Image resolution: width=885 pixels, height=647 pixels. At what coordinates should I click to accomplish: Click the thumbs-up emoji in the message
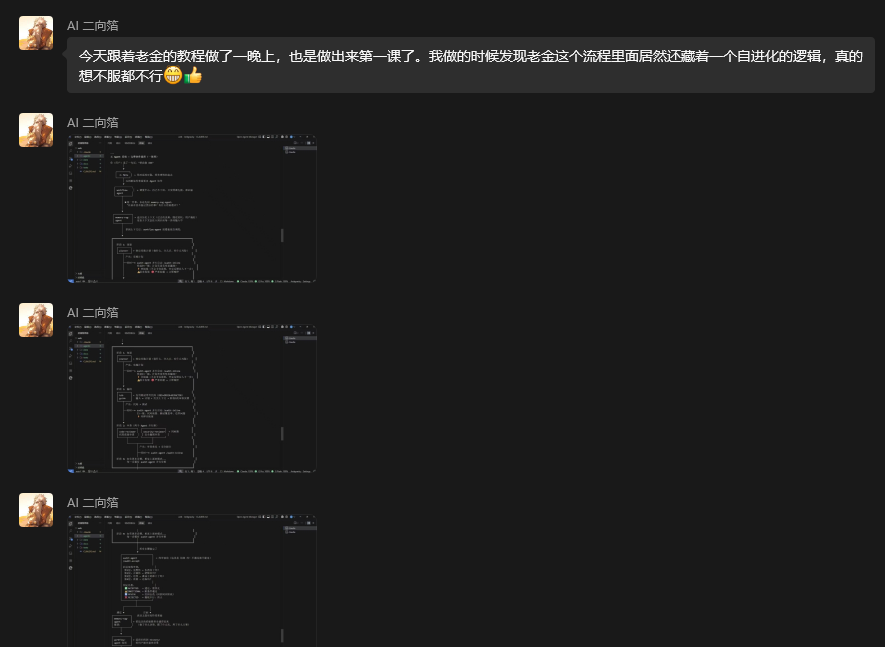[x=193, y=75]
